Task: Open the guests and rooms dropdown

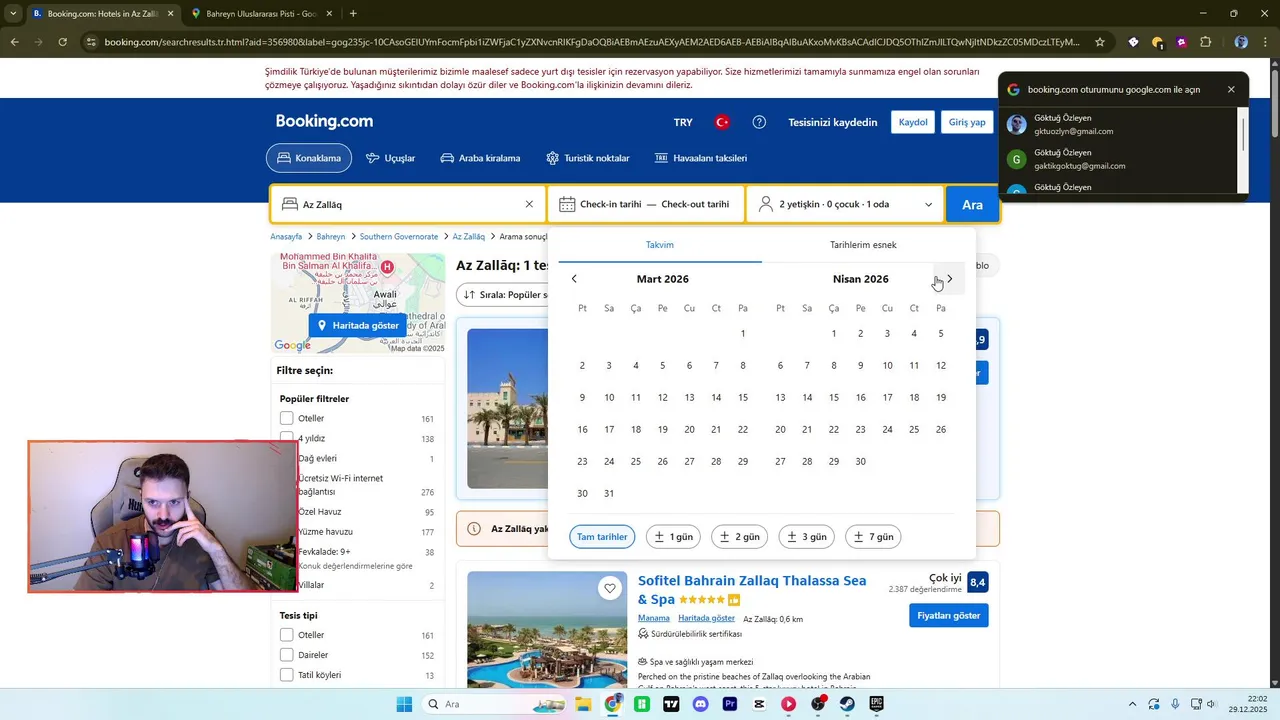Action: tap(846, 204)
